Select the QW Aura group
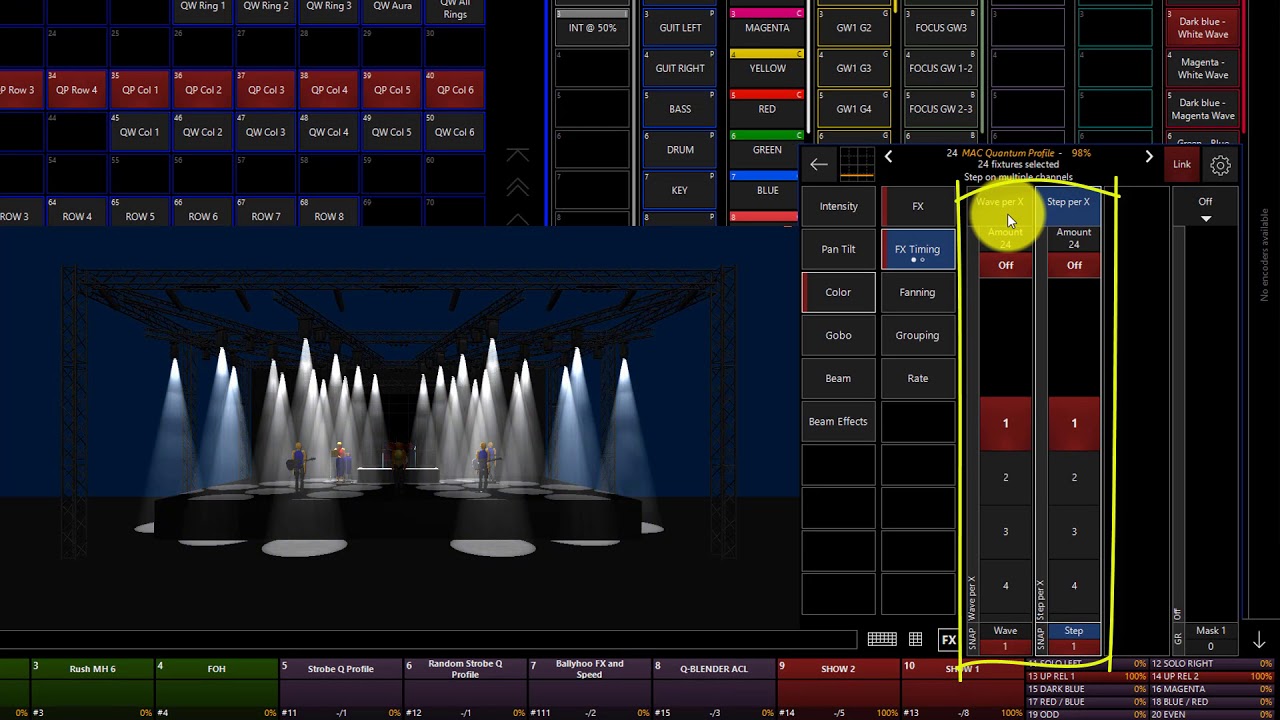The width and height of the screenshot is (1280, 720). coord(392,9)
